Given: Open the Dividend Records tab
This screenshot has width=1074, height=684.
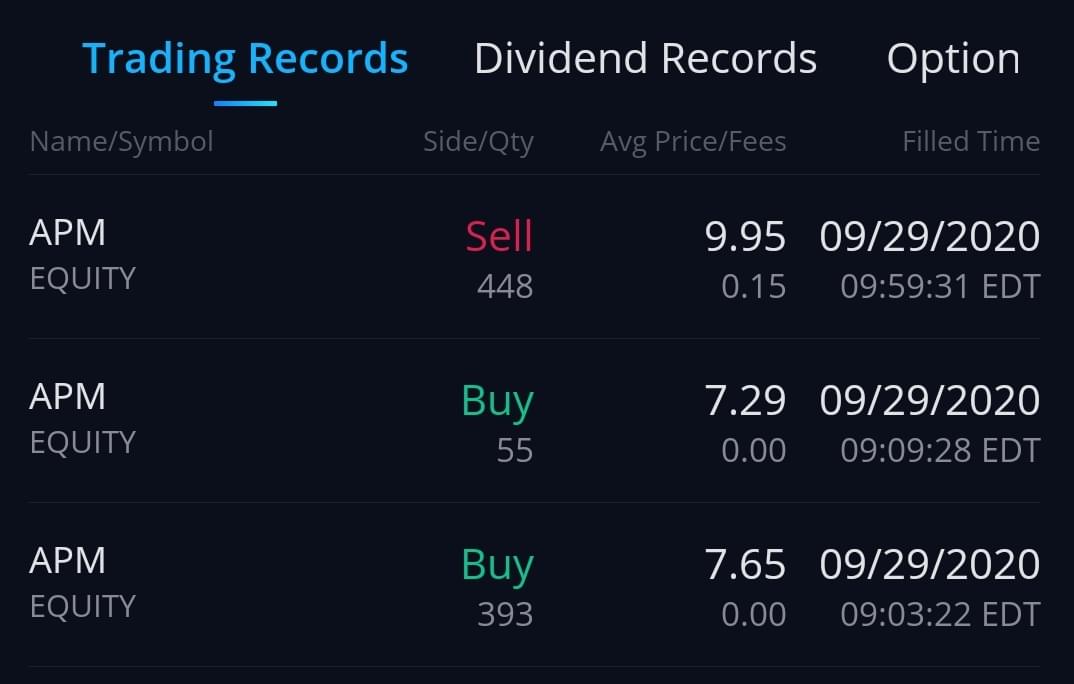Looking at the screenshot, I should [x=645, y=59].
